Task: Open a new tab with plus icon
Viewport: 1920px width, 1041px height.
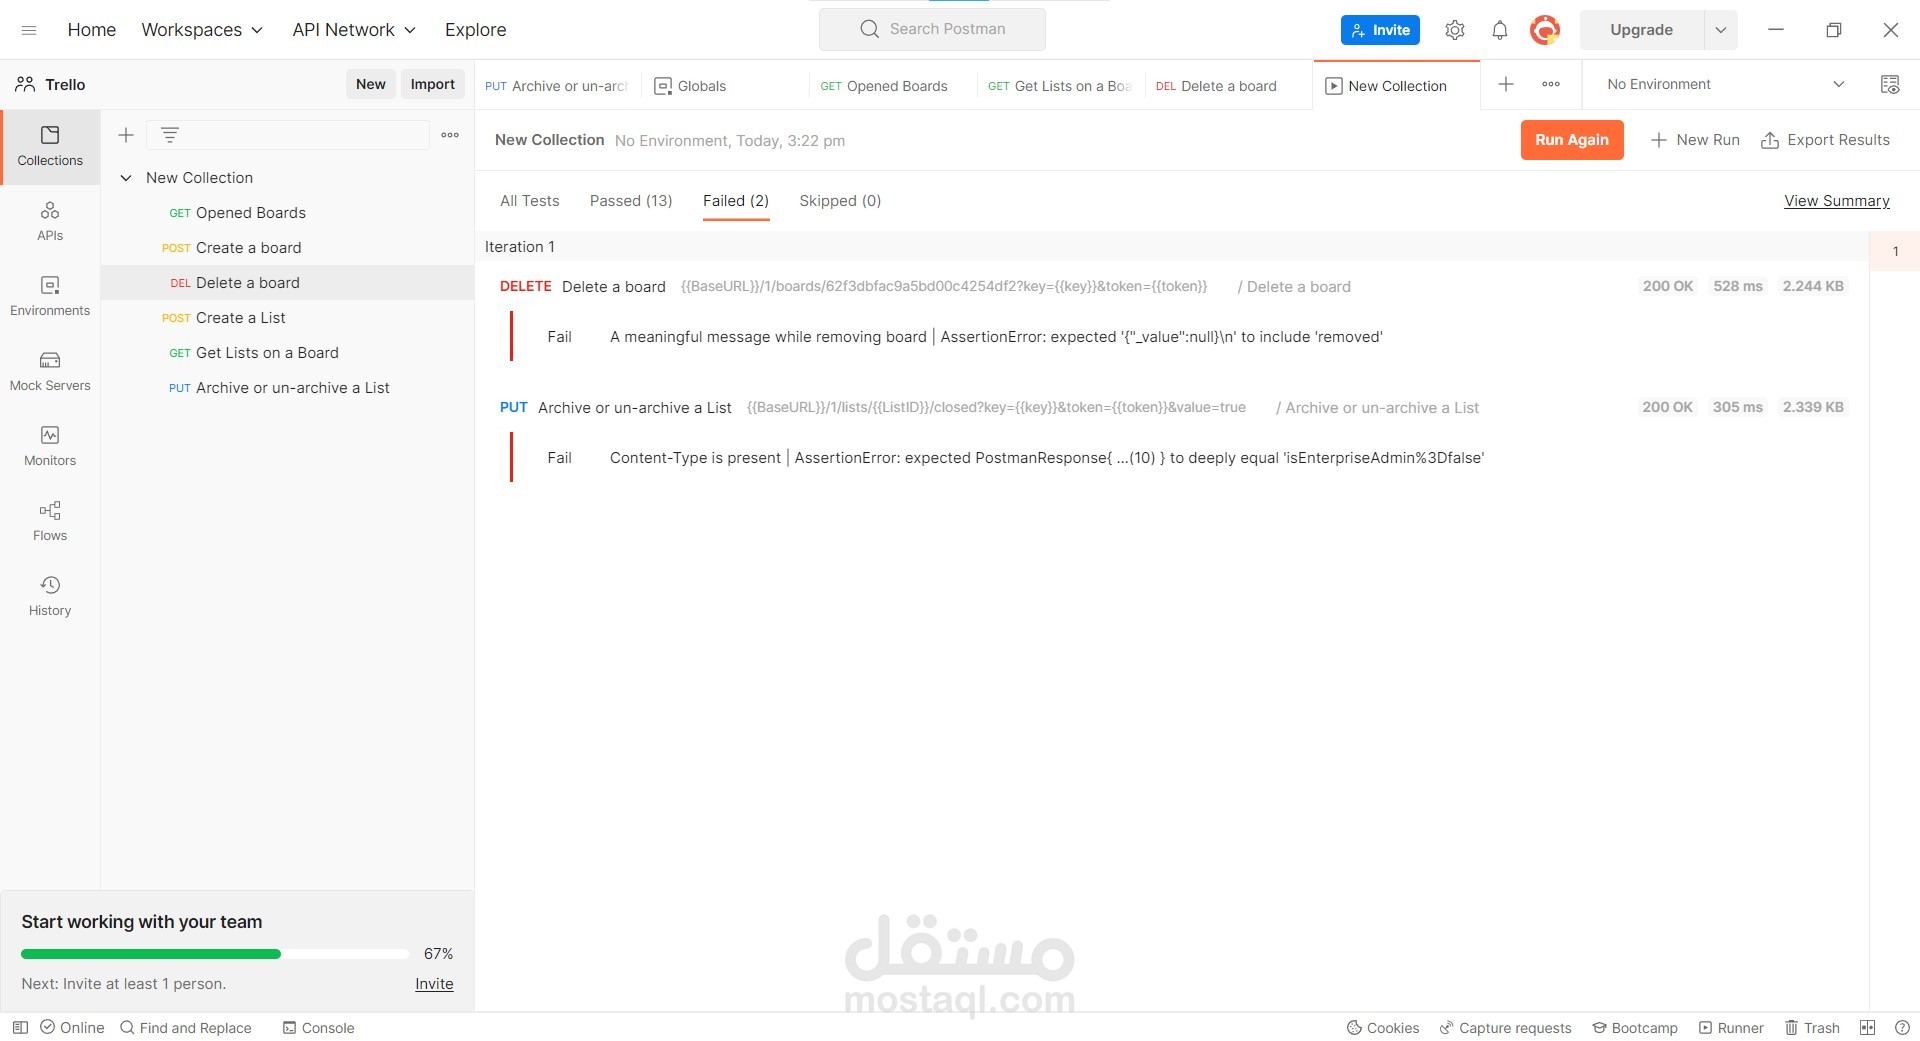Action: point(1506,85)
